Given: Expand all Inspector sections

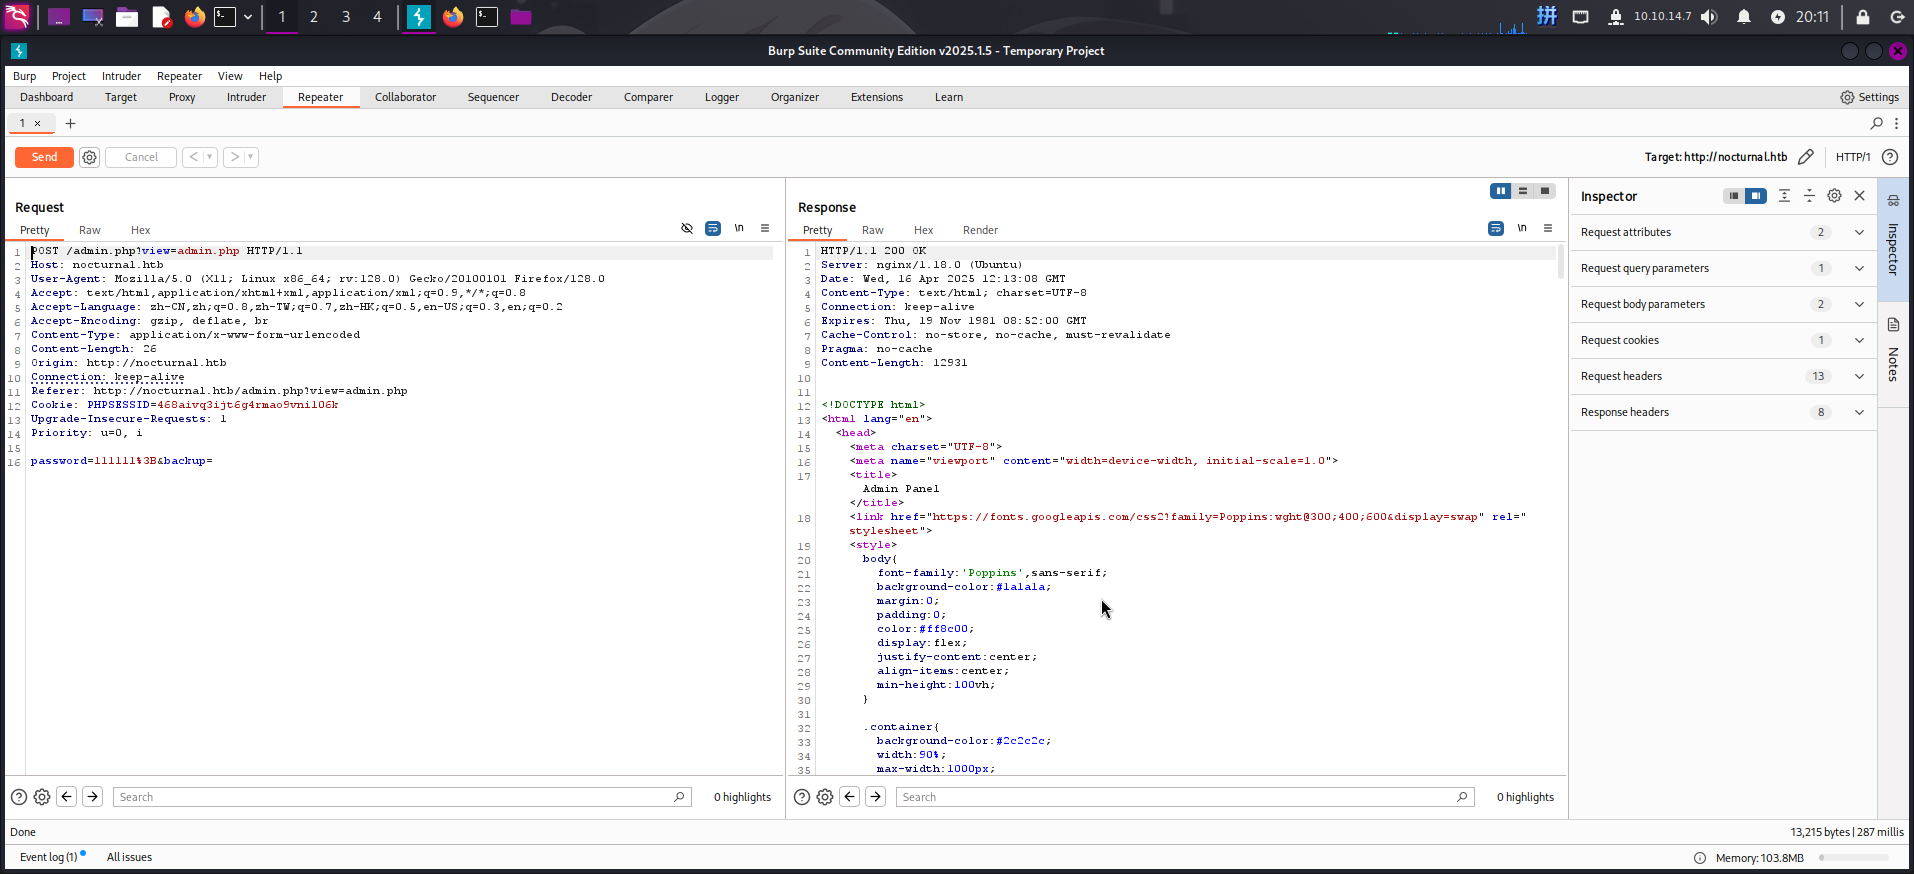Looking at the screenshot, I should [x=1784, y=196].
